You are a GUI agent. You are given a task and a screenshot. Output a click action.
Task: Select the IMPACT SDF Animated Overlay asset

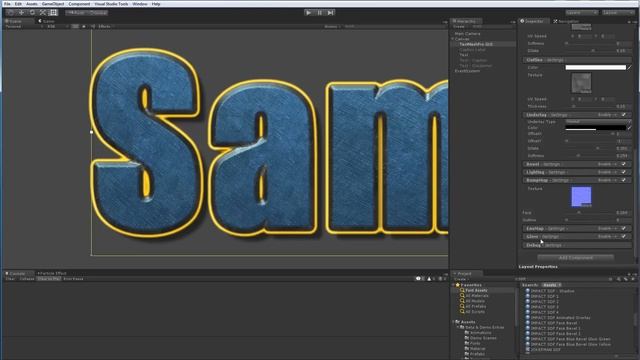click(560, 318)
